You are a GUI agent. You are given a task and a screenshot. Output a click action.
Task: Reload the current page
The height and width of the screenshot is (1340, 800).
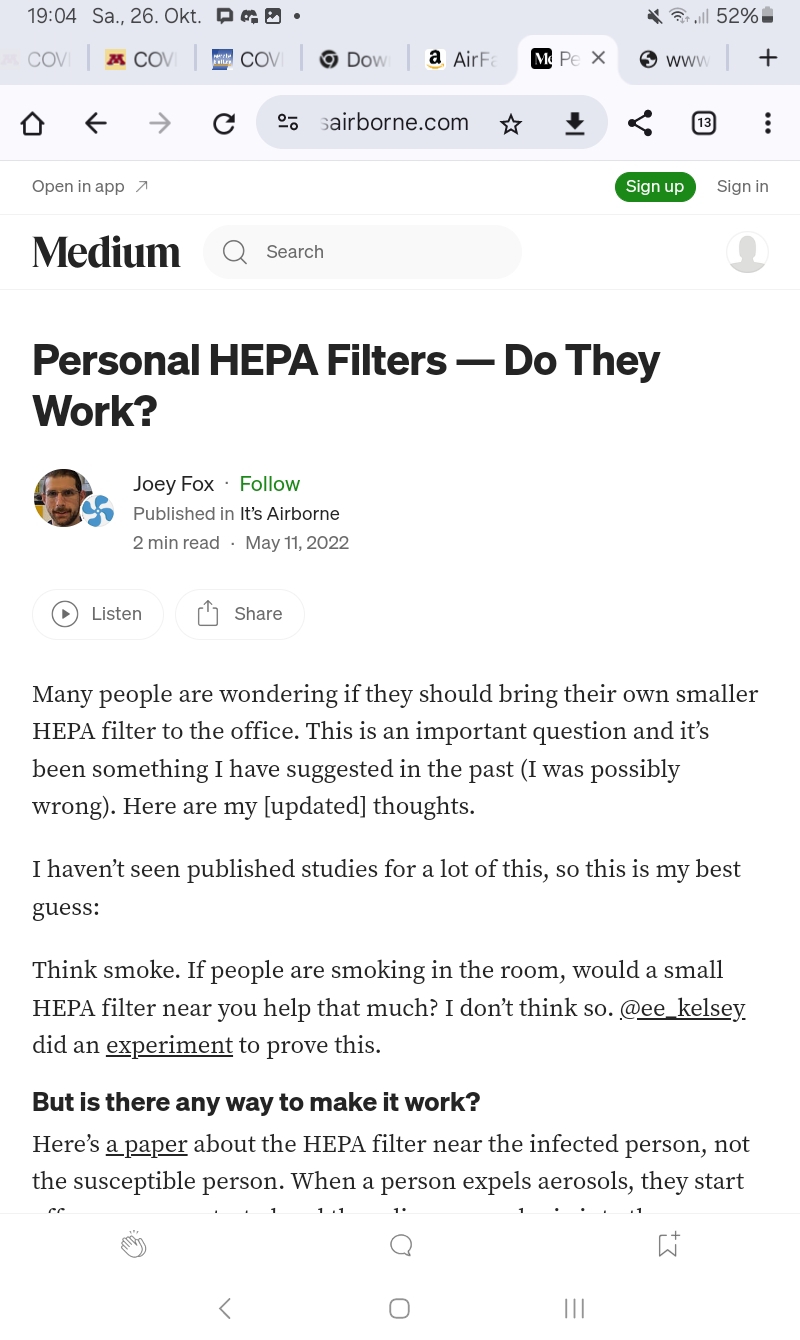coord(224,123)
